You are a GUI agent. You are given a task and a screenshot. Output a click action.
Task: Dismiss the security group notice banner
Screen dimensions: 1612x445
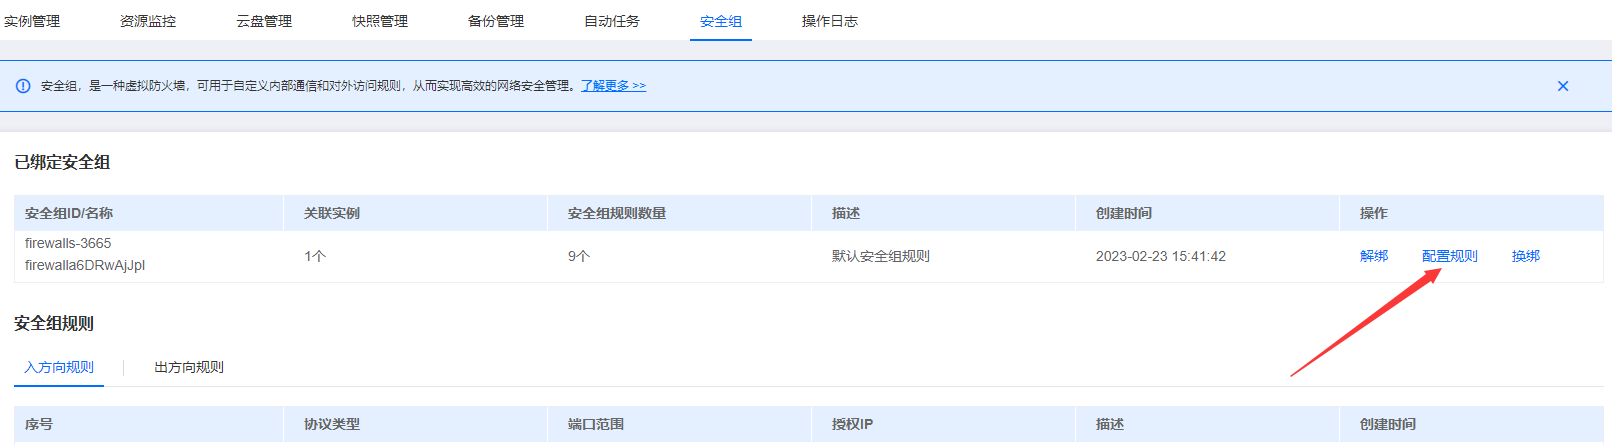[x=1563, y=86]
